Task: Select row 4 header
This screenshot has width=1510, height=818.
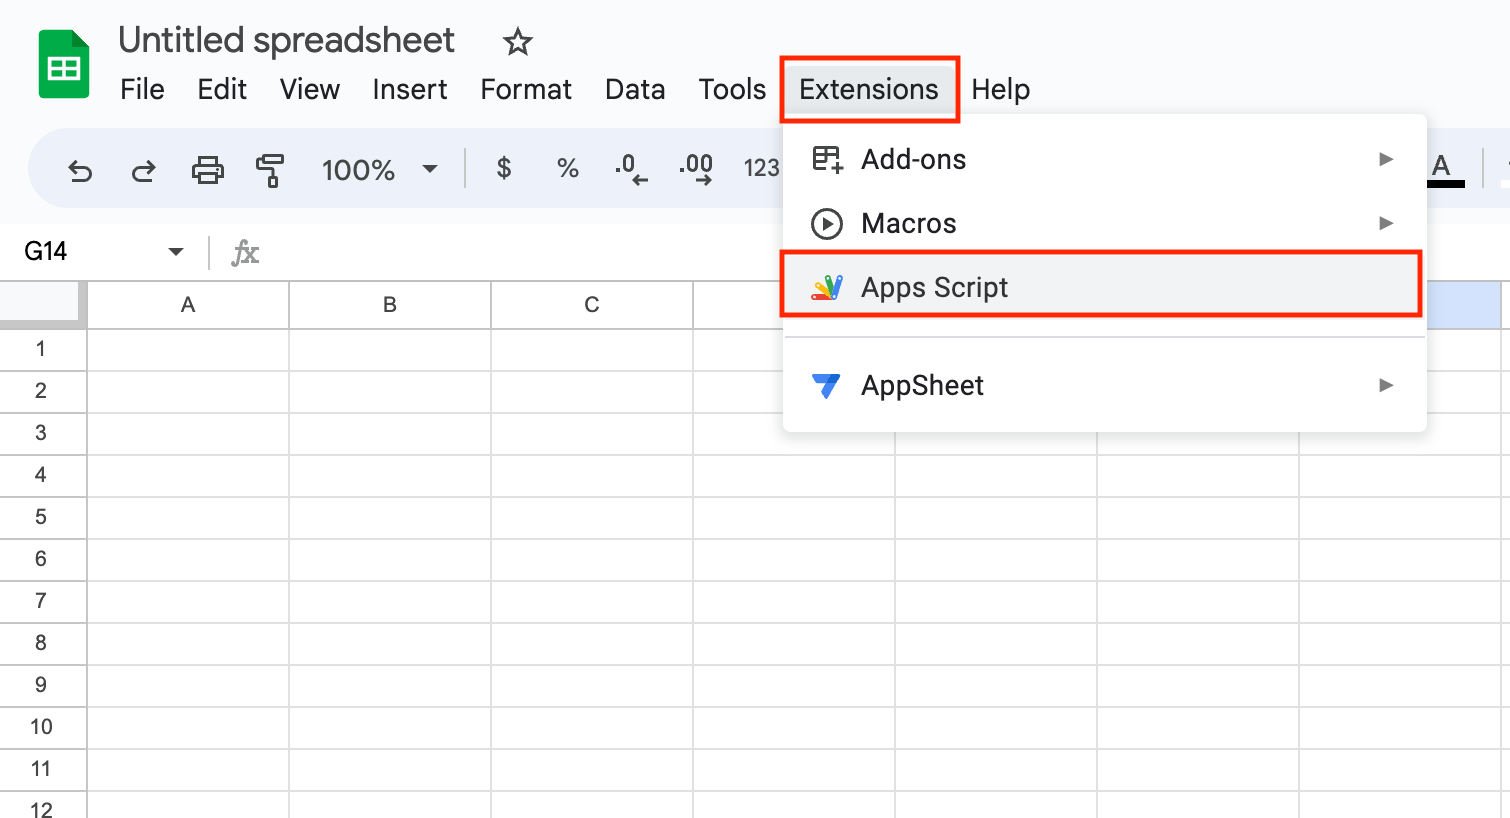Action: pyautogui.click(x=43, y=476)
